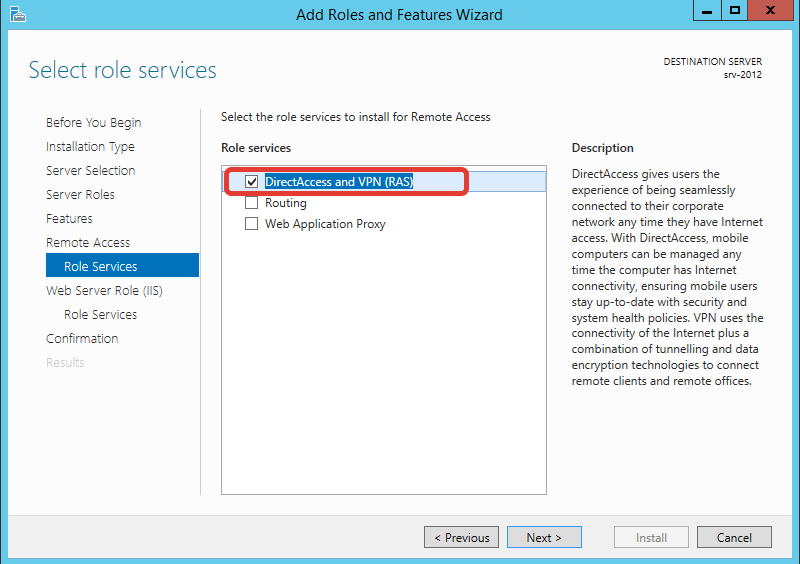Click the wizard icon in title bar

click(17, 14)
